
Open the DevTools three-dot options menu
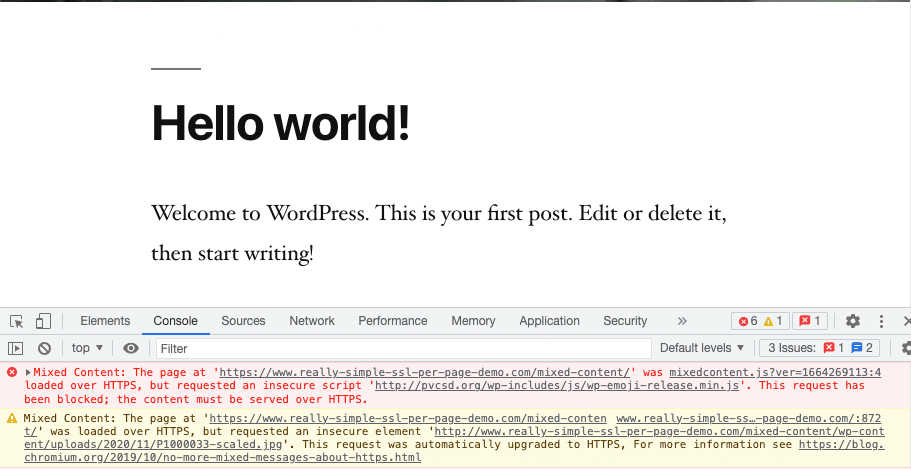point(881,321)
